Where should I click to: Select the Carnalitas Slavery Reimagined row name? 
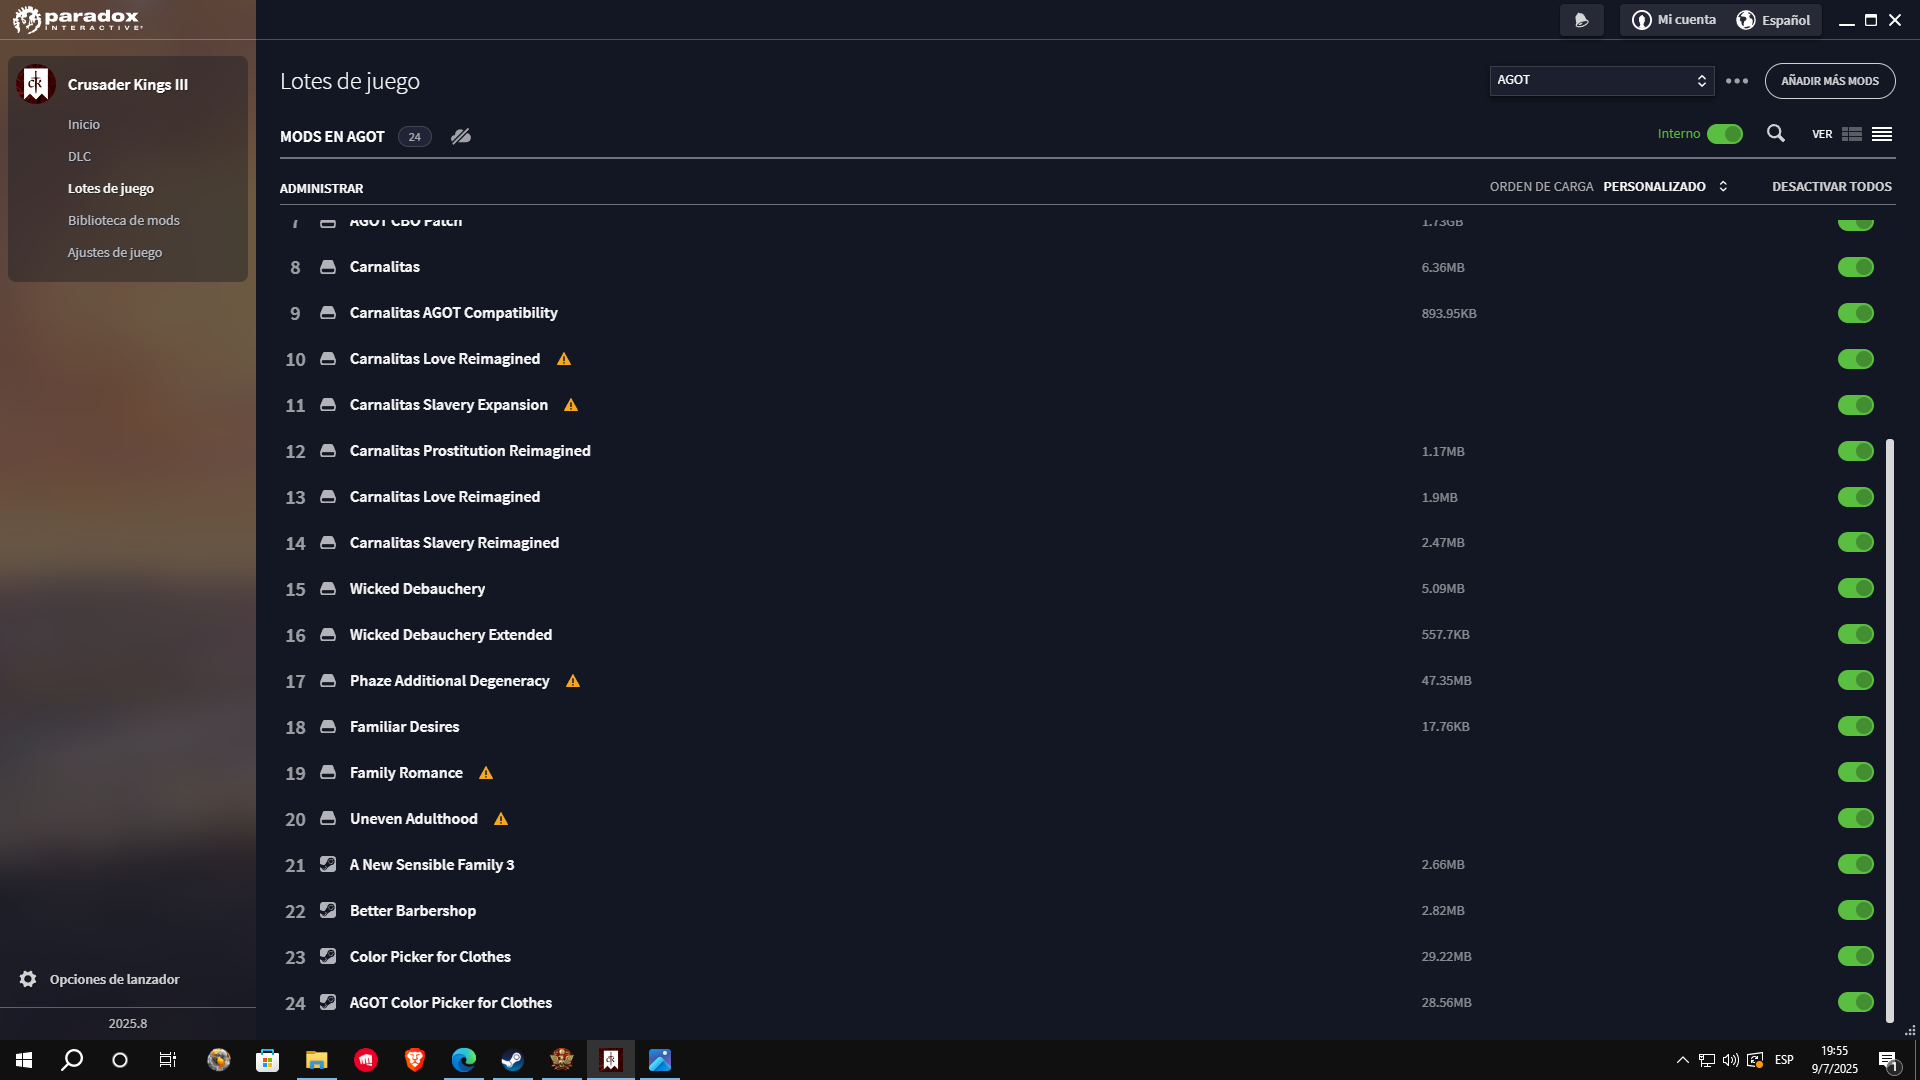(x=454, y=543)
